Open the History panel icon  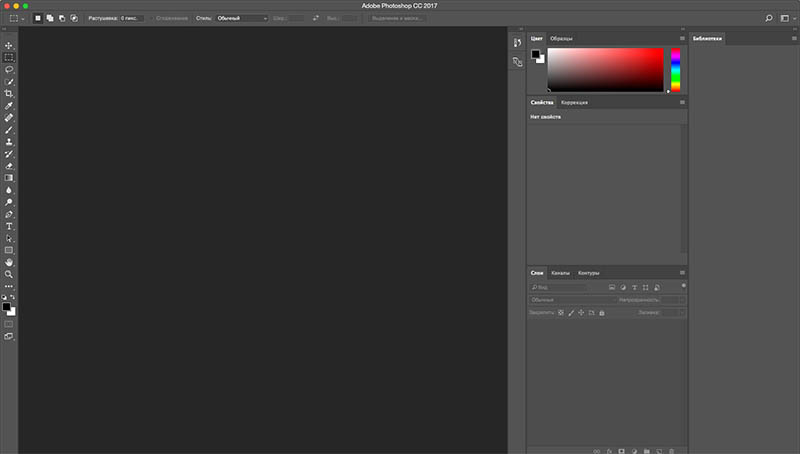point(517,43)
